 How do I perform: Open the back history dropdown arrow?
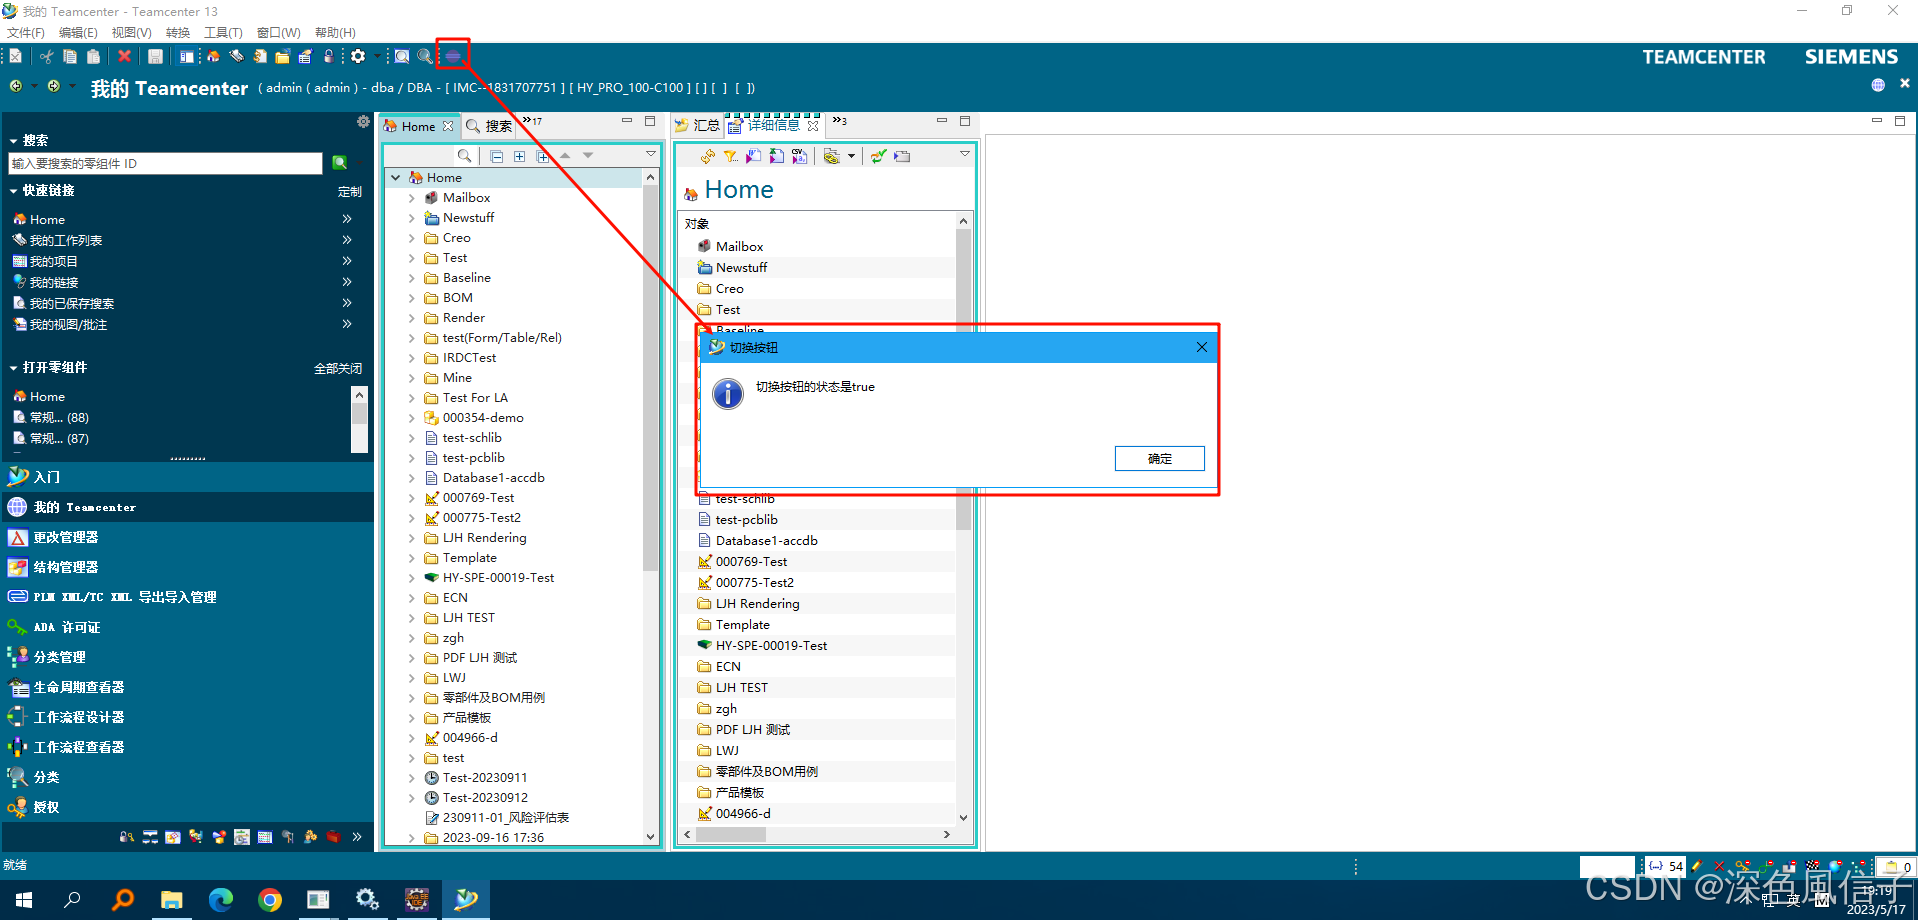[x=34, y=87]
